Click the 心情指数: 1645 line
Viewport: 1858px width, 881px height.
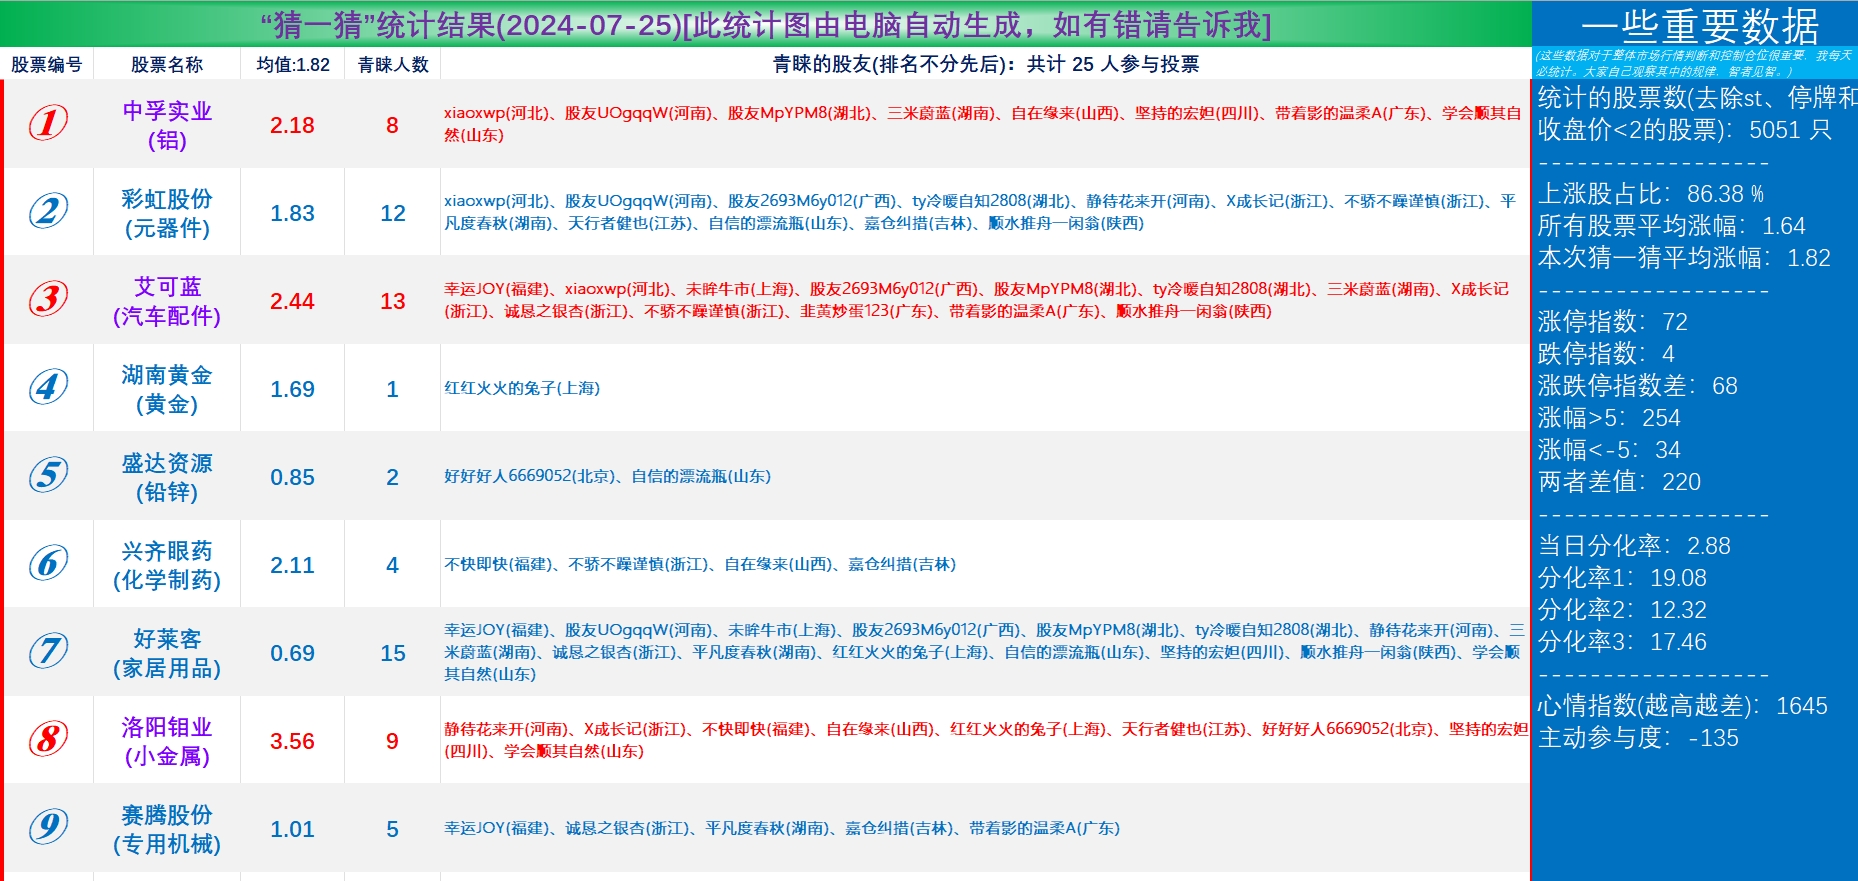[x=1683, y=706]
